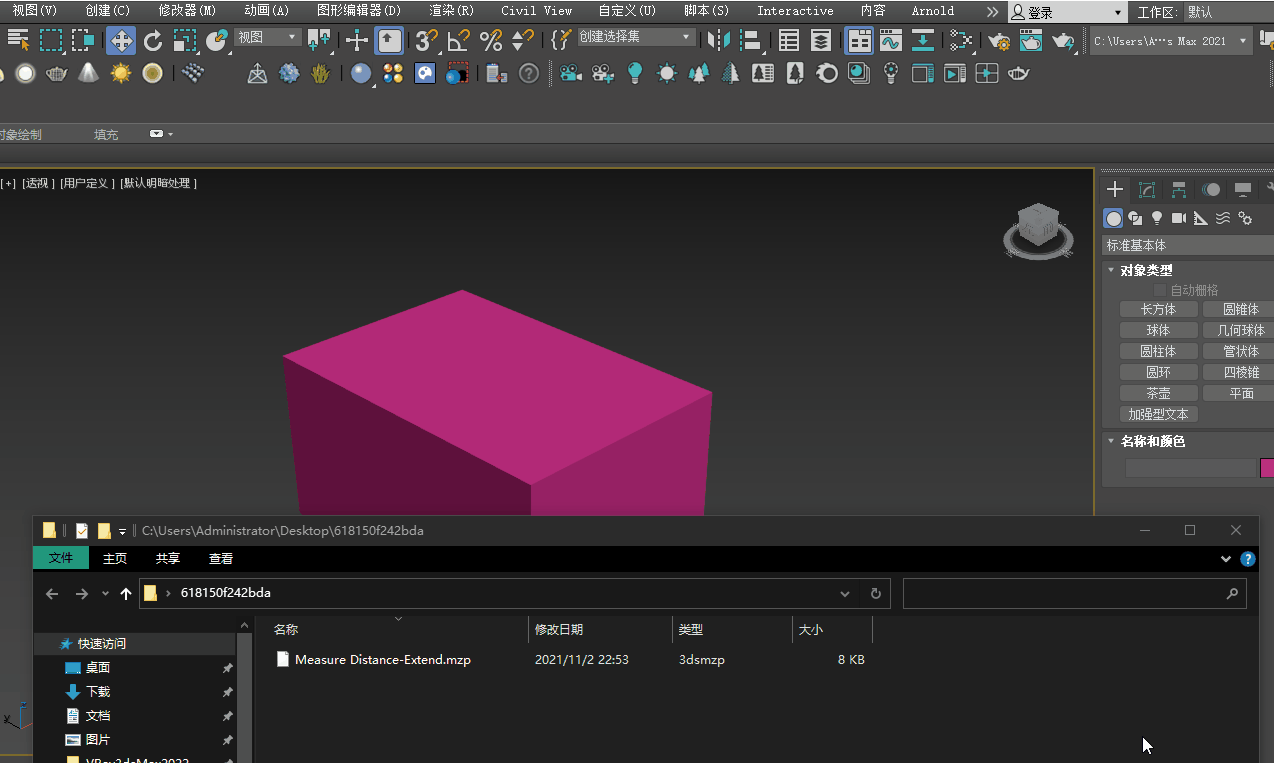Toggle Angle Snap in the toolbar
Viewport: 1274px width, 763px height.
coord(459,41)
